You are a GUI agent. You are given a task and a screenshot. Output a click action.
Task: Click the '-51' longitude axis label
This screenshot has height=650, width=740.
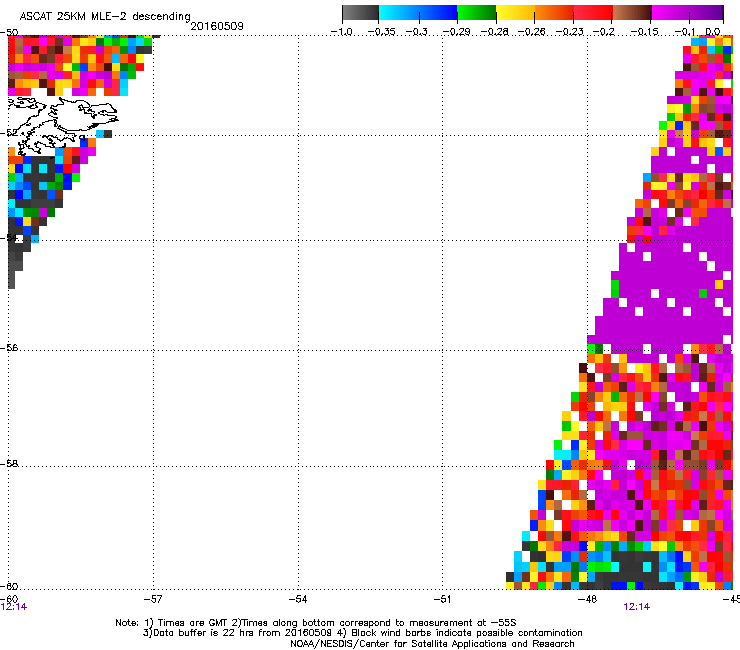click(442, 599)
